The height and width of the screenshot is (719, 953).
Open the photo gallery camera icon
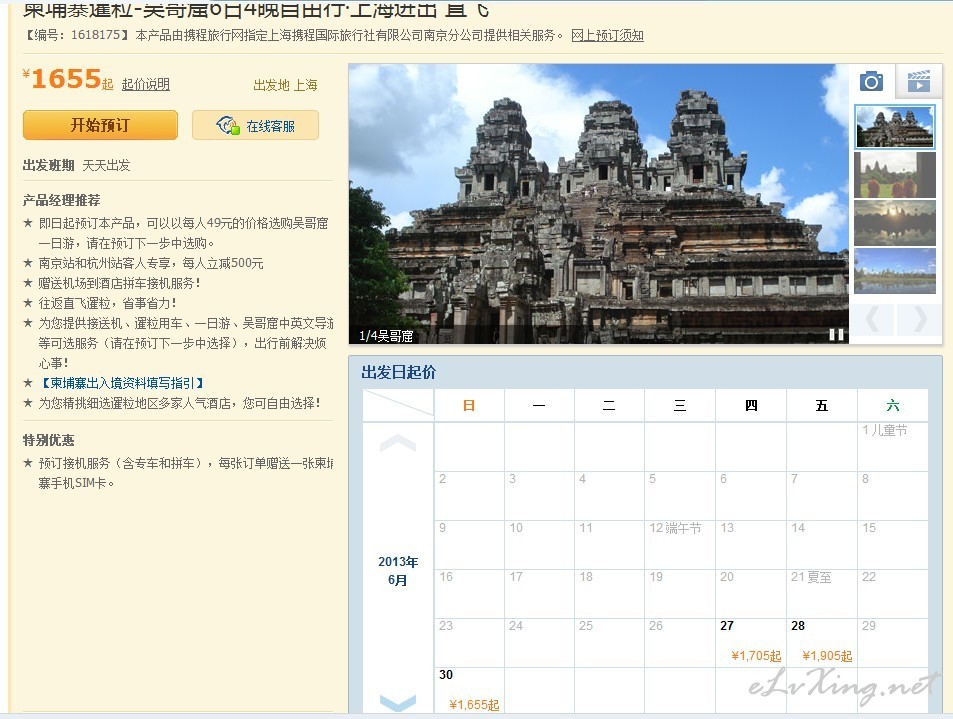tap(871, 81)
